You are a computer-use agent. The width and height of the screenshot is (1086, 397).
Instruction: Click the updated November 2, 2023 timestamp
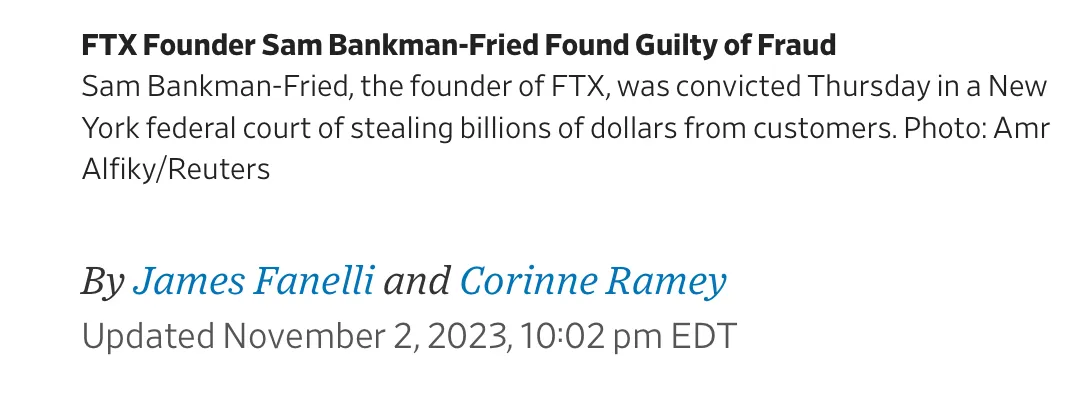tap(409, 337)
